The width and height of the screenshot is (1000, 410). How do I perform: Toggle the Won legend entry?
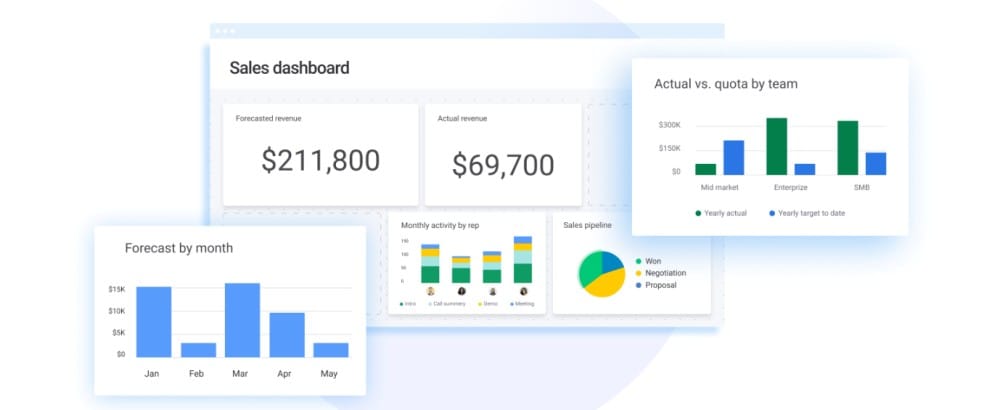[649, 261]
